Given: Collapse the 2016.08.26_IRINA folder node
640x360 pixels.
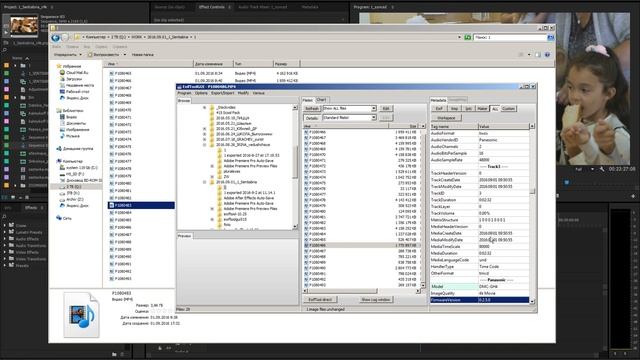Looking at the screenshot, I should pos(204,144).
